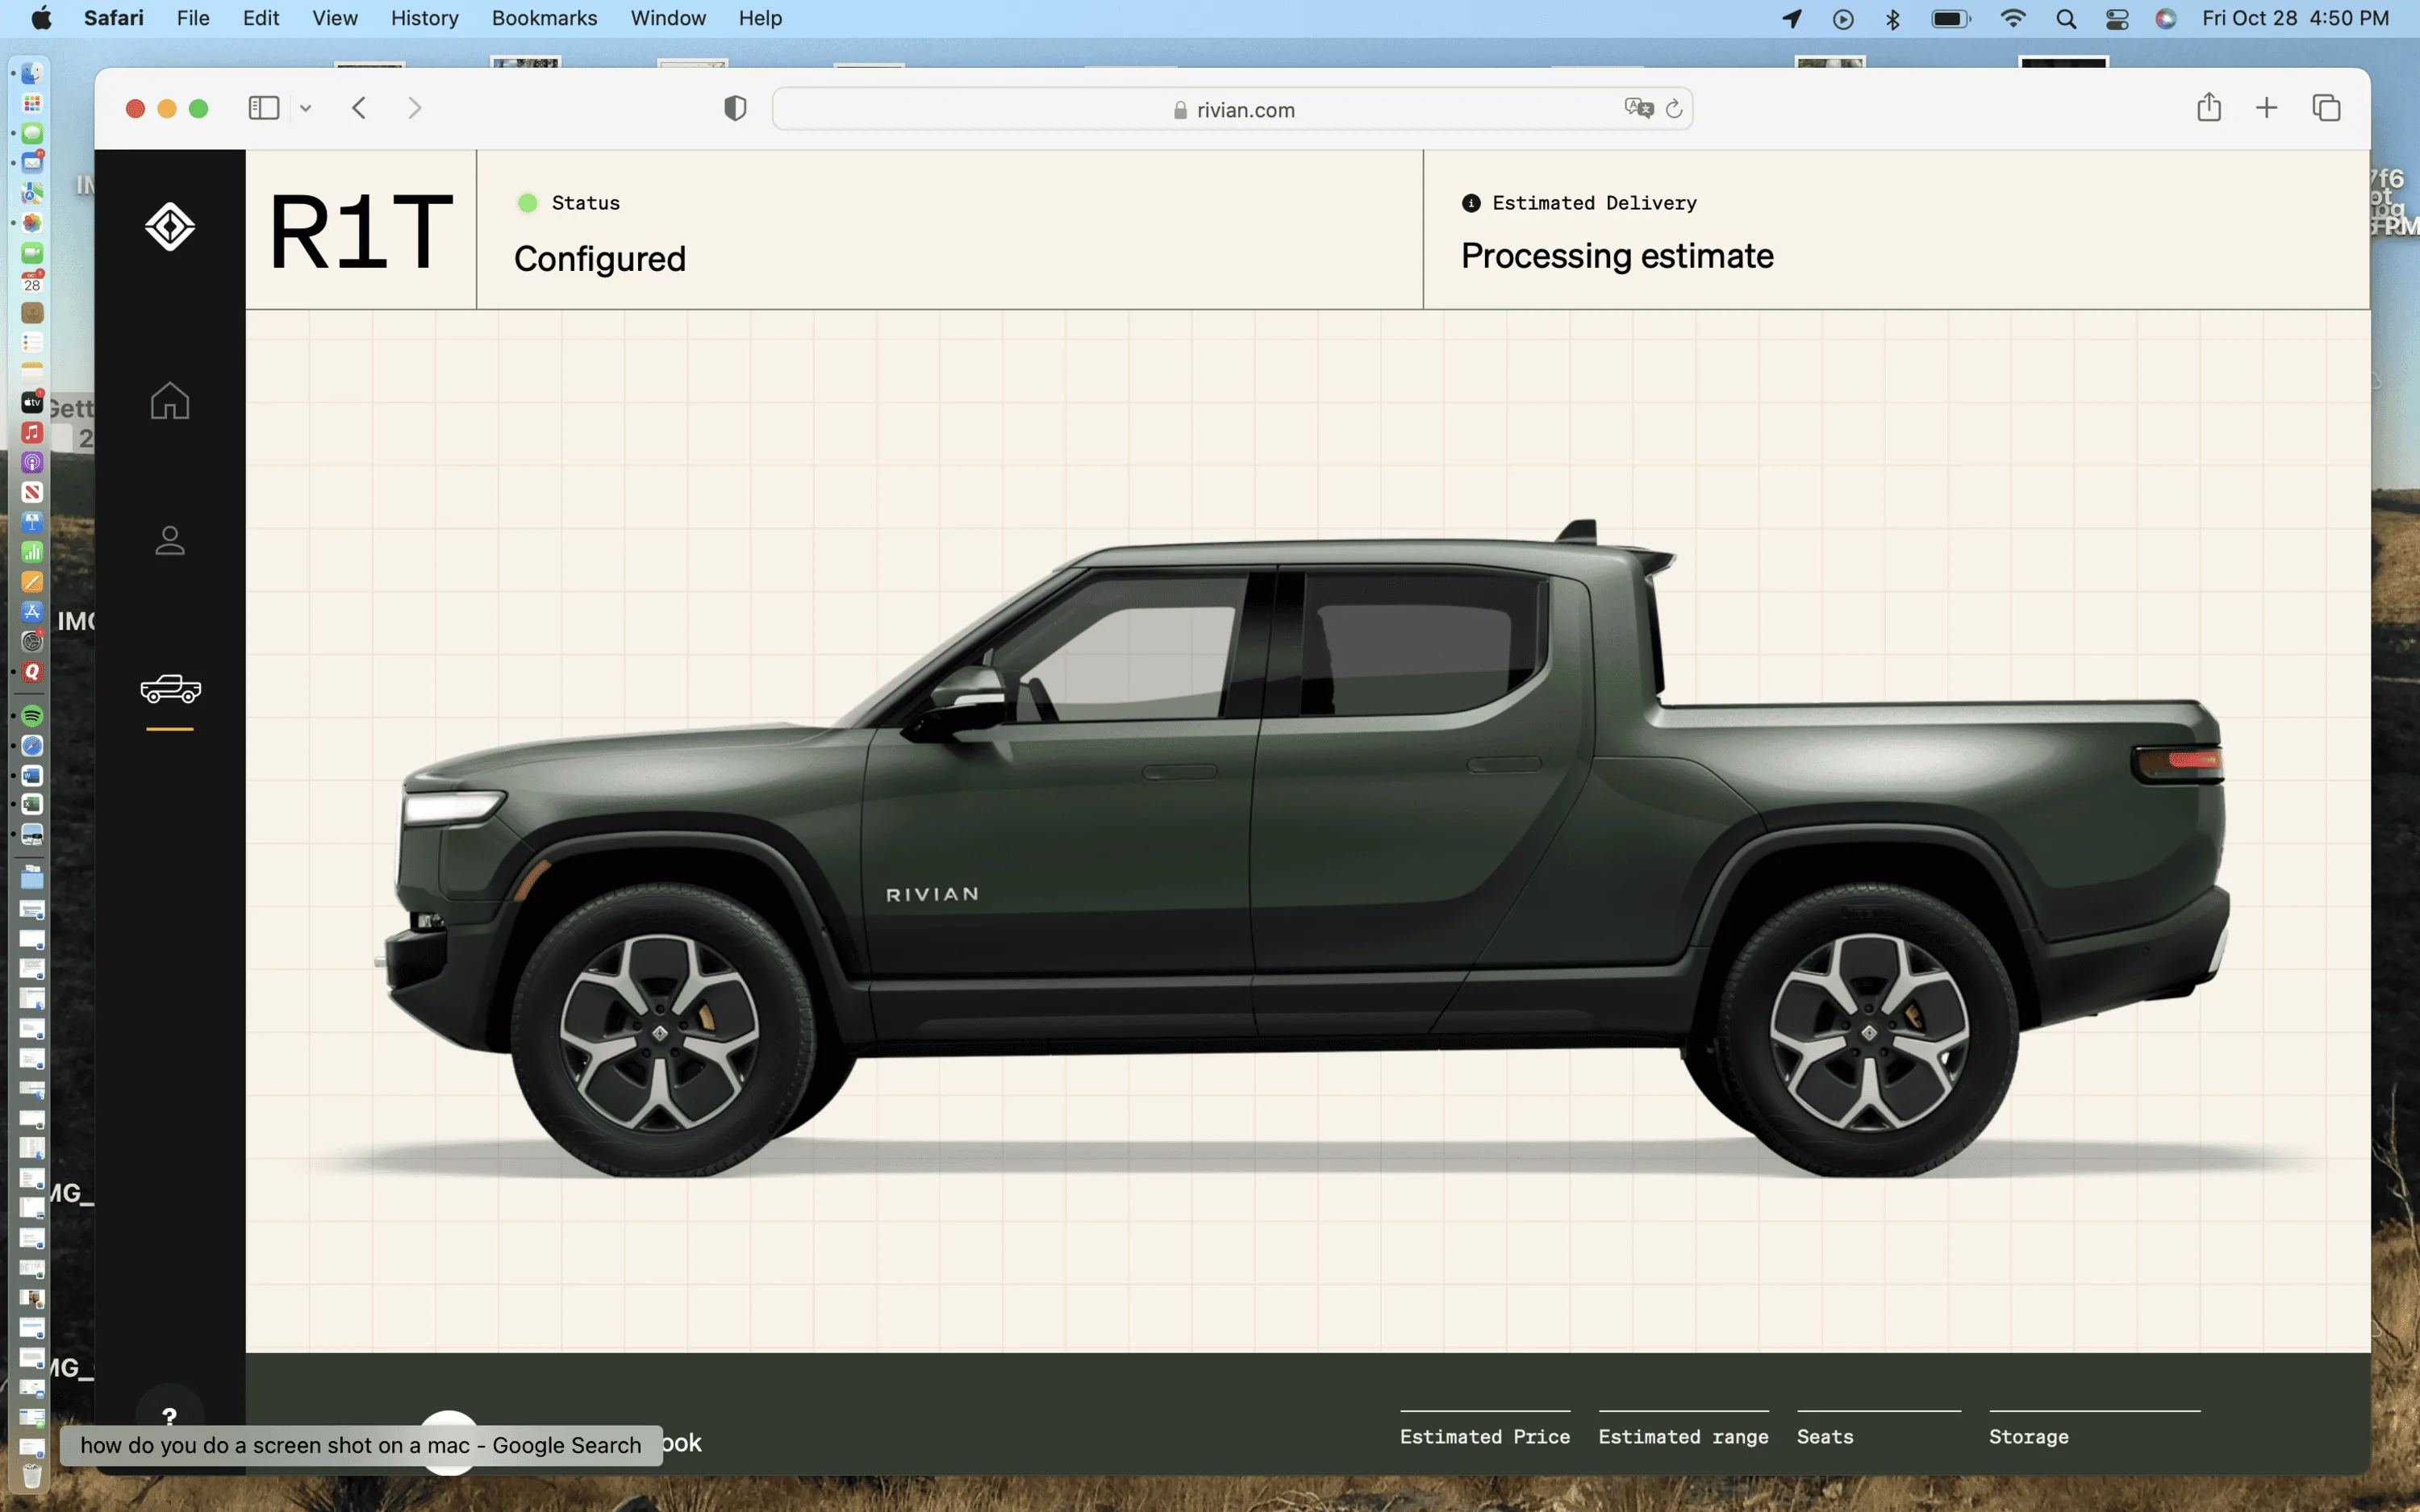Open FaceTime from the Dock
Image resolution: width=2420 pixels, height=1512 pixels.
point(32,252)
